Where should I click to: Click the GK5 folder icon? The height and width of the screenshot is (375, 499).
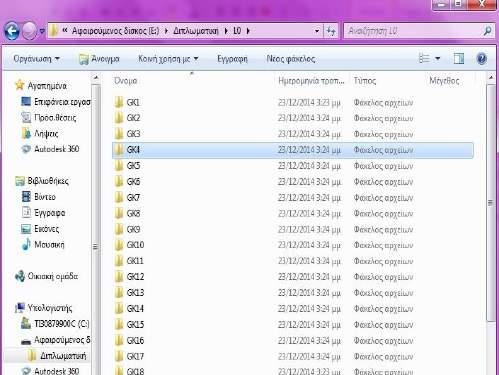pos(119,166)
